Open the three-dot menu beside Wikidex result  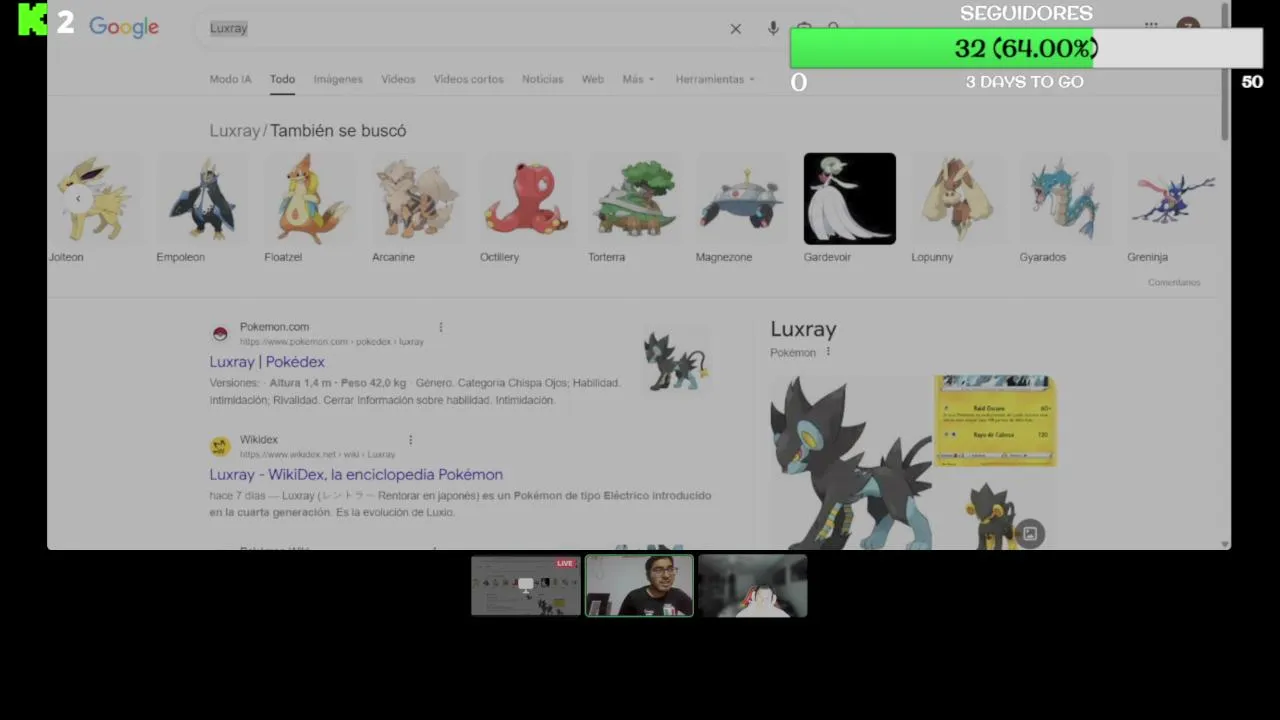(410, 440)
